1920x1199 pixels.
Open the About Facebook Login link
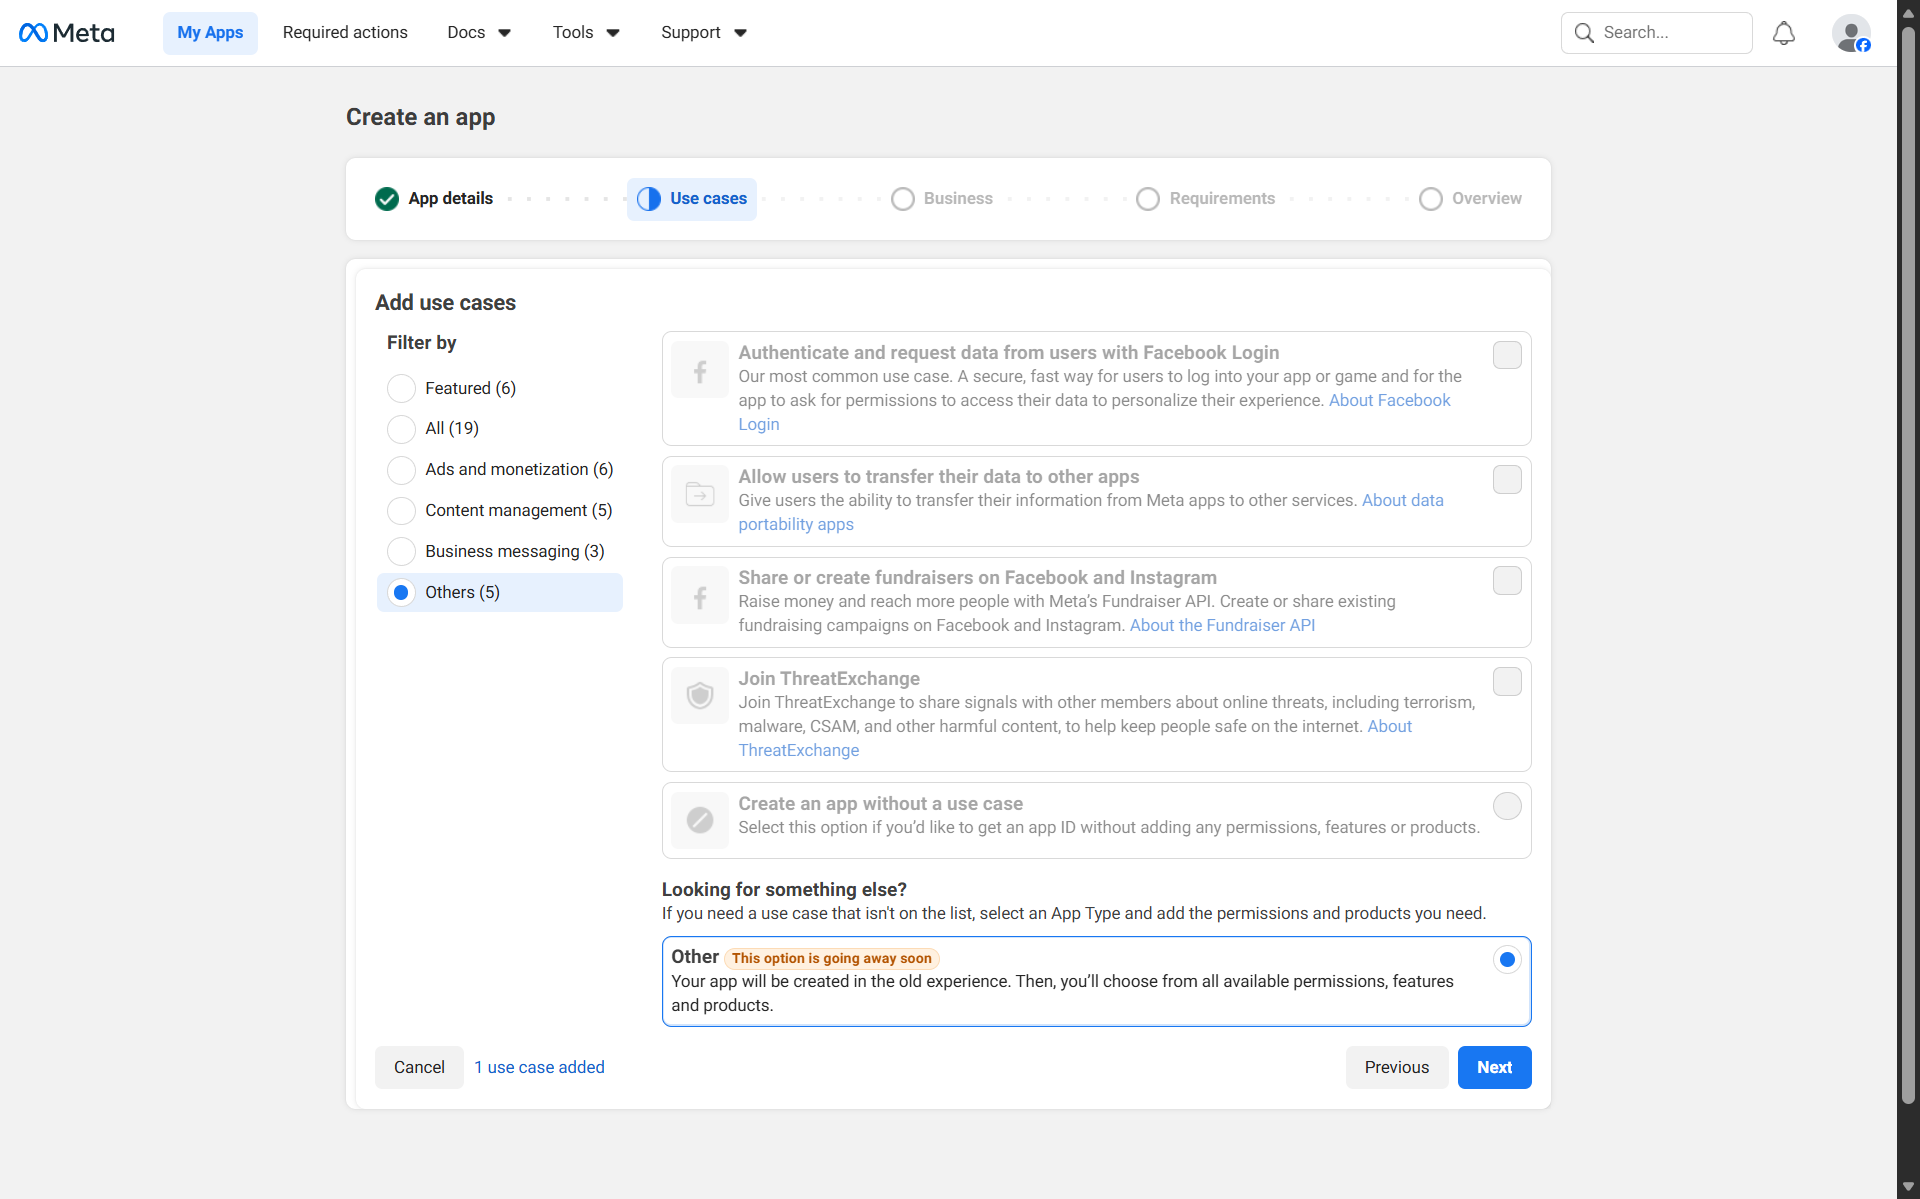click(1389, 401)
